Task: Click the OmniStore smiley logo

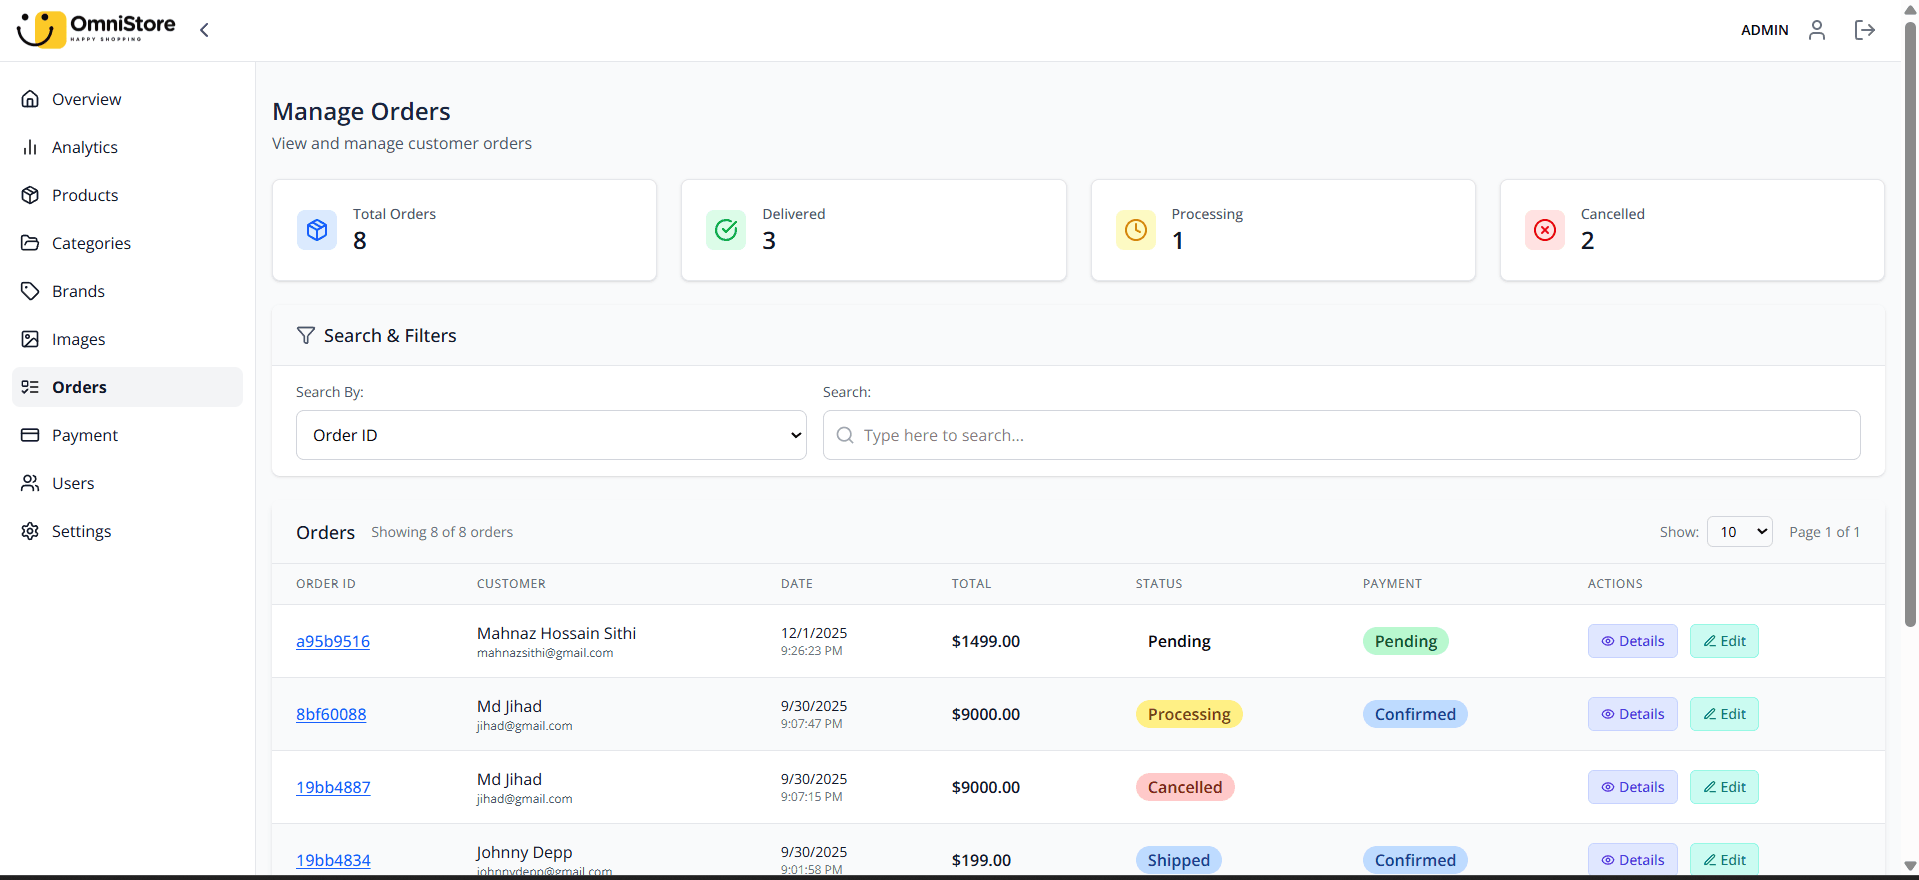Action: coord(42,29)
